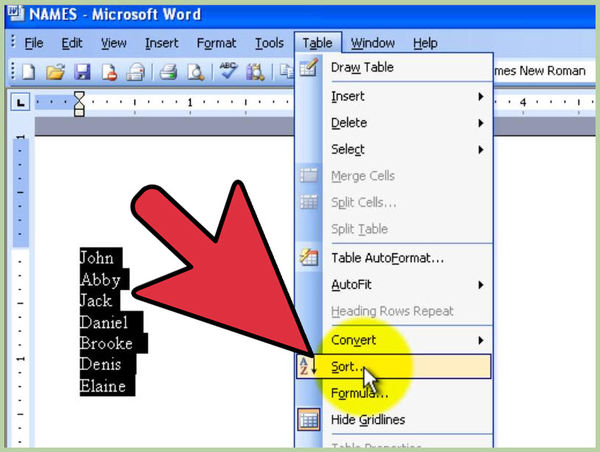The height and width of the screenshot is (452, 600).
Task: Open the File menu
Action: (x=34, y=43)
